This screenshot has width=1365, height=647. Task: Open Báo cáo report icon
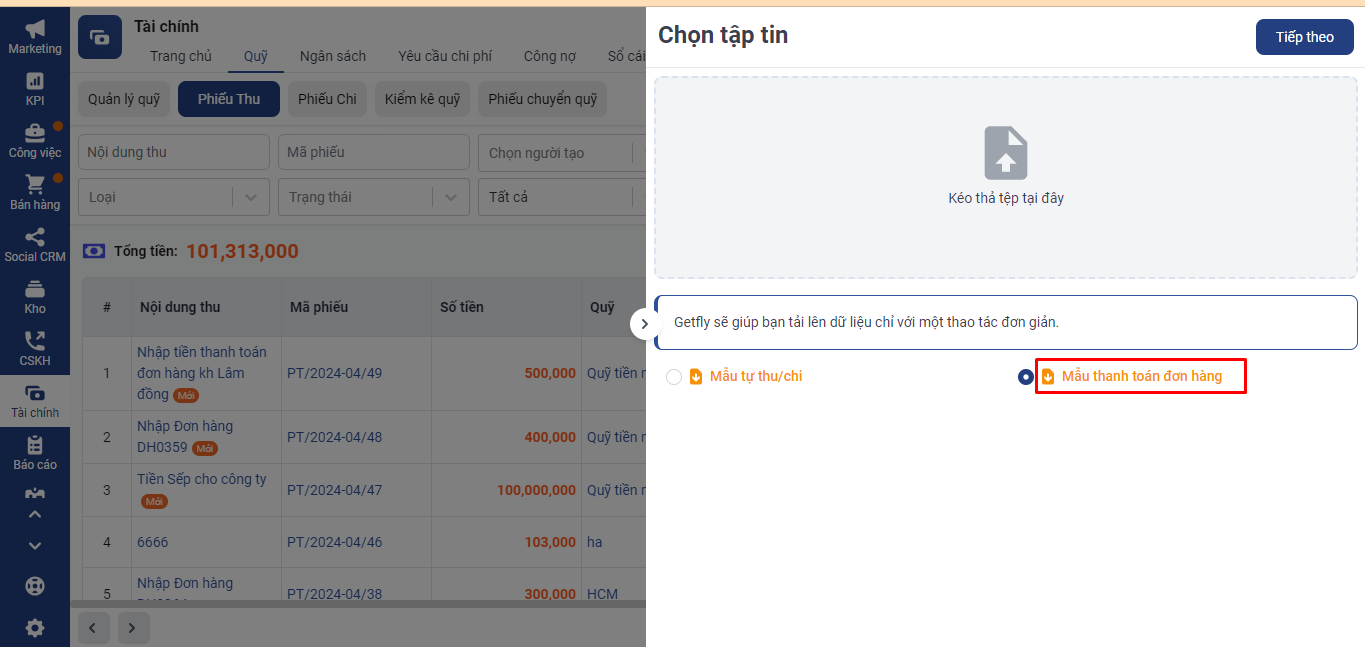[35, 446]
